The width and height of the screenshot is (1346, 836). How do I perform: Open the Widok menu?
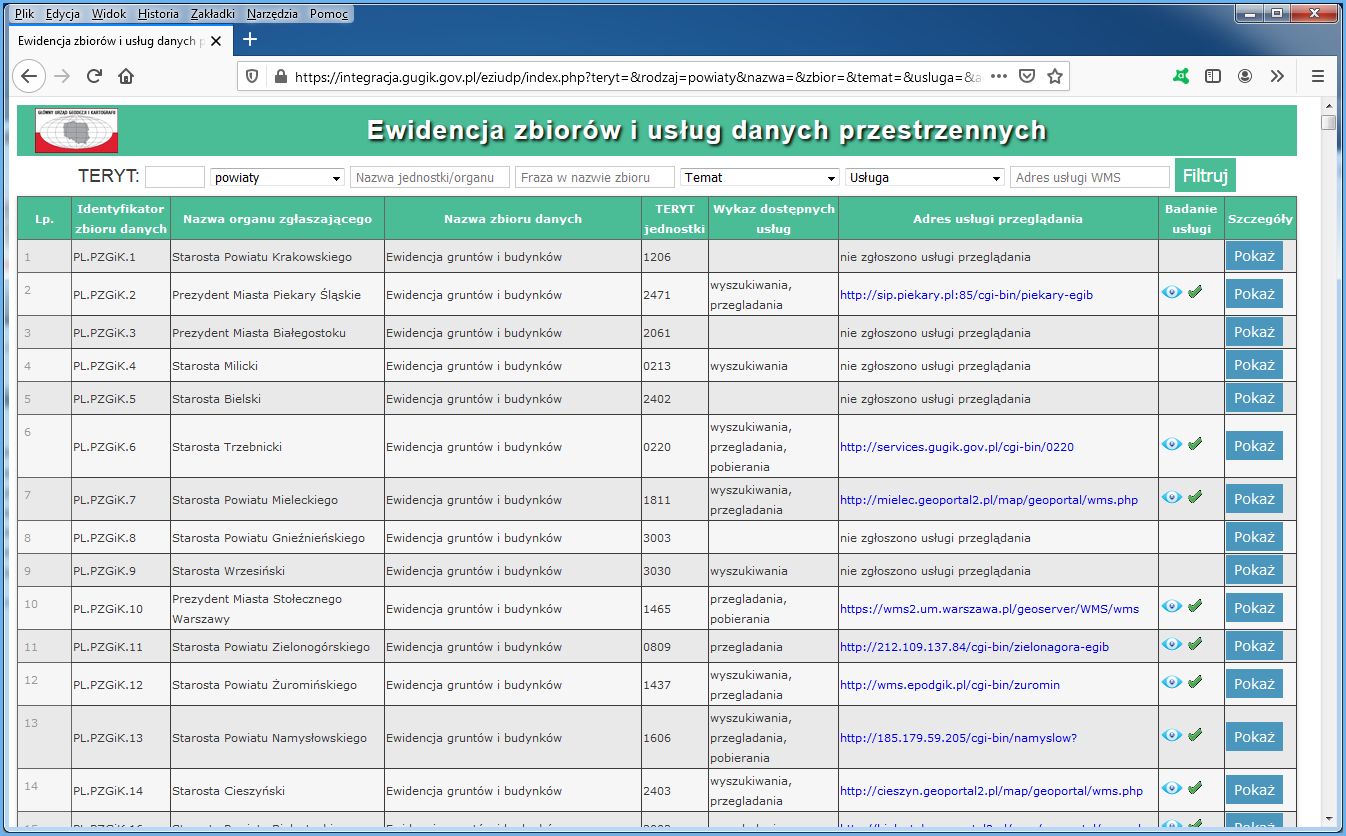[x=109, y=14]
